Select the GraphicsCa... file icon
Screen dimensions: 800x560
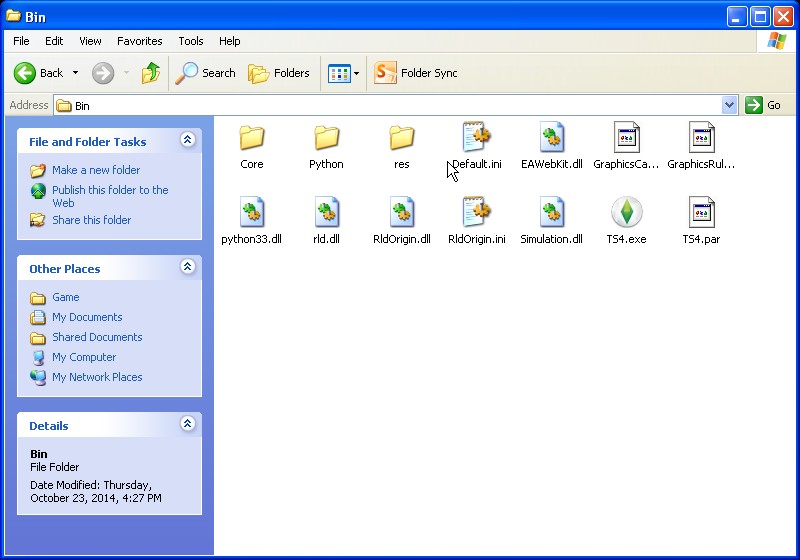point(627,137)
